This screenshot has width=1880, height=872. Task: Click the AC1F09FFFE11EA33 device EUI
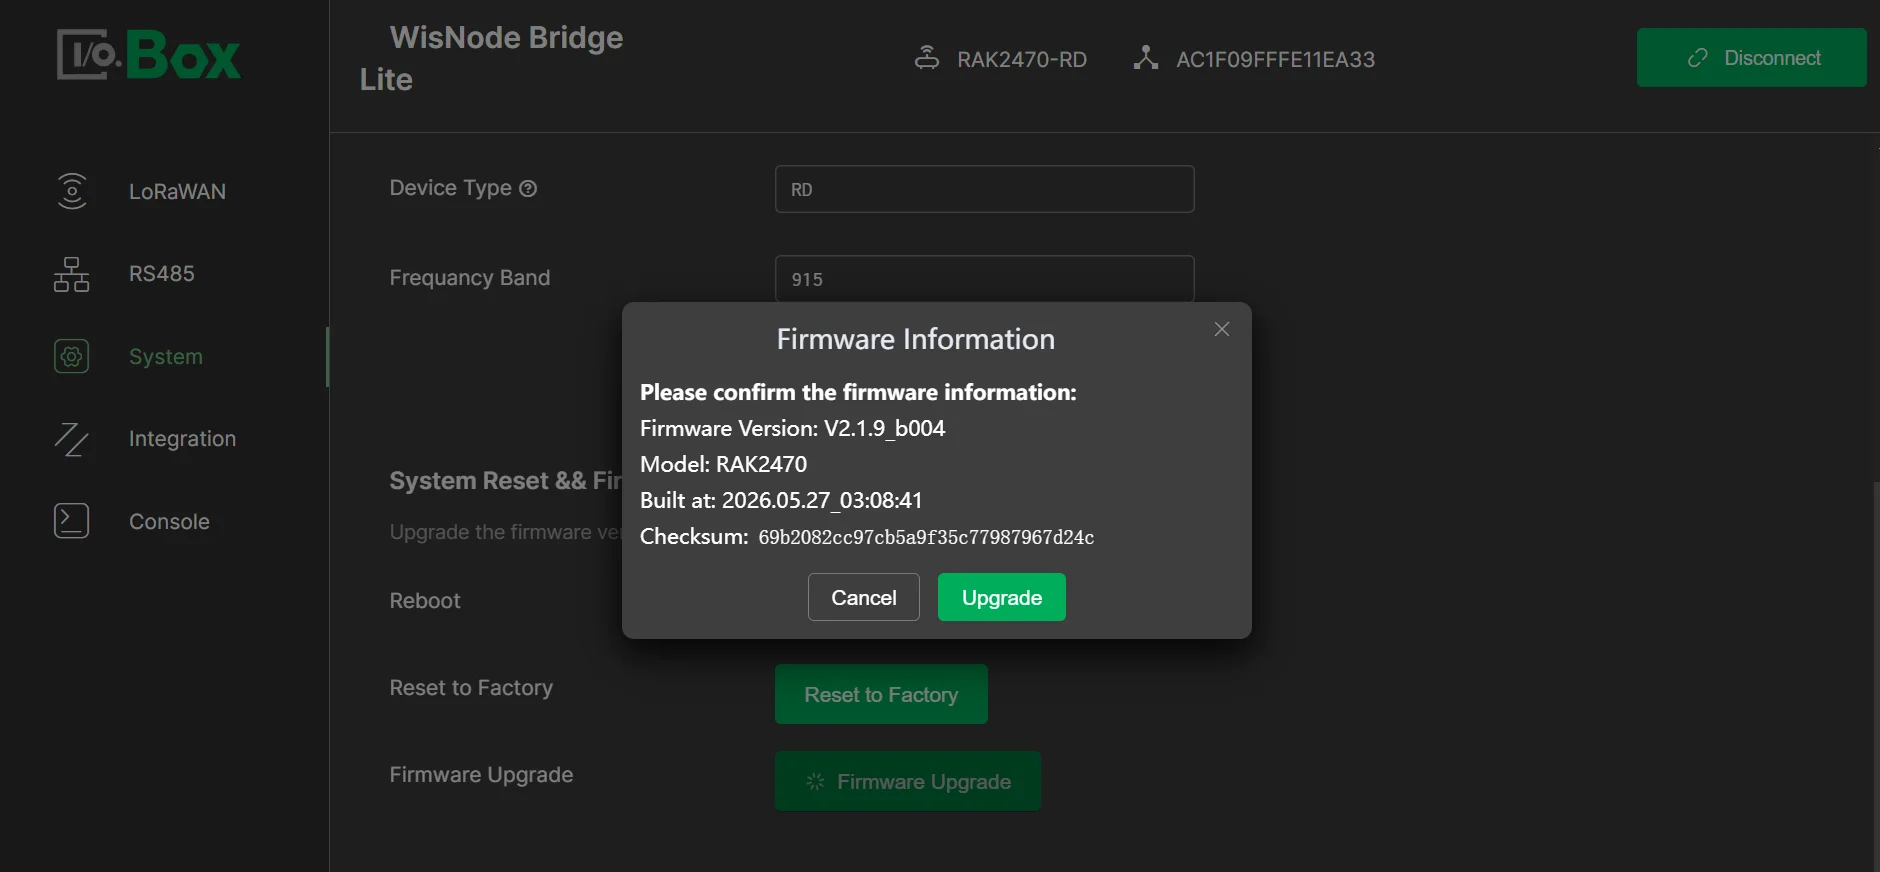[x=1276, y=59]
